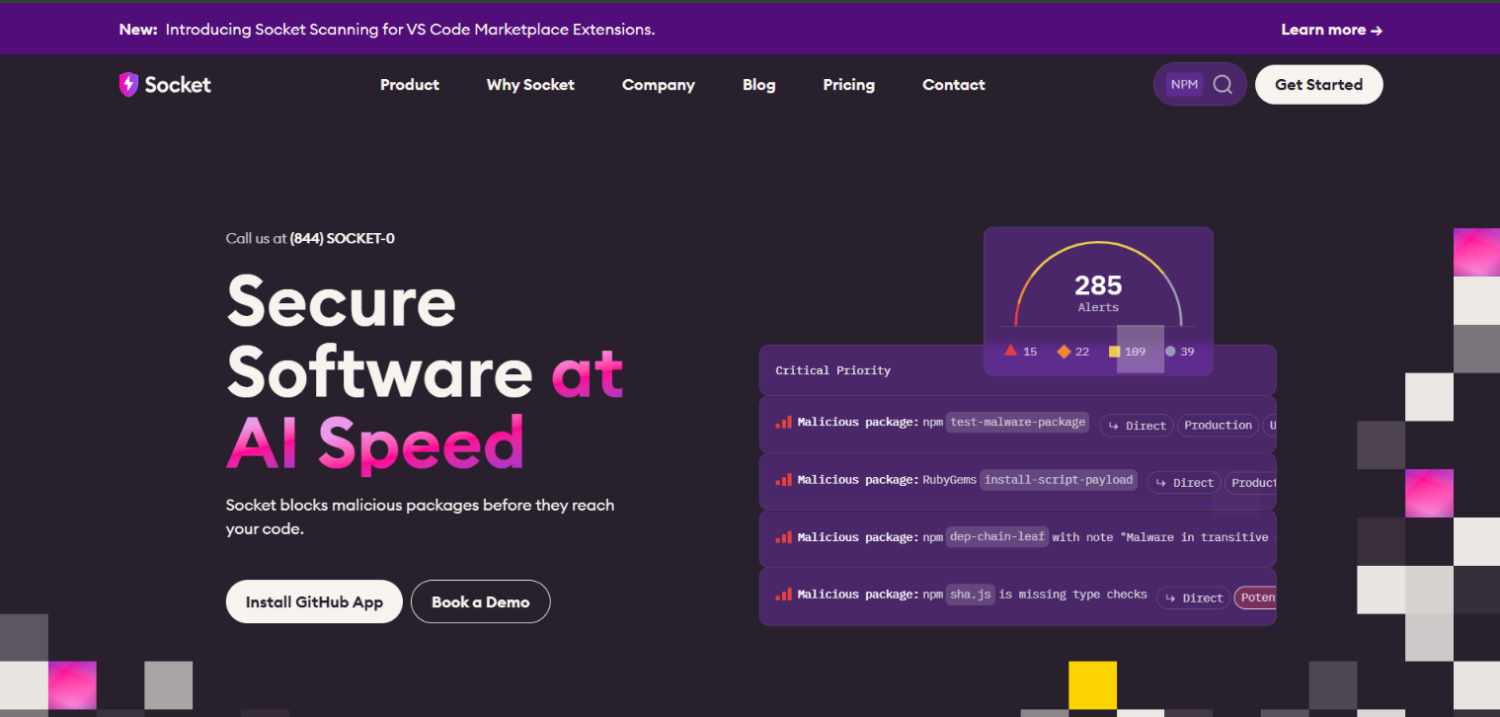Click the orange diamond high alerts icon
This screenshot has width=1500, height=717.
tap(1064, 351)
